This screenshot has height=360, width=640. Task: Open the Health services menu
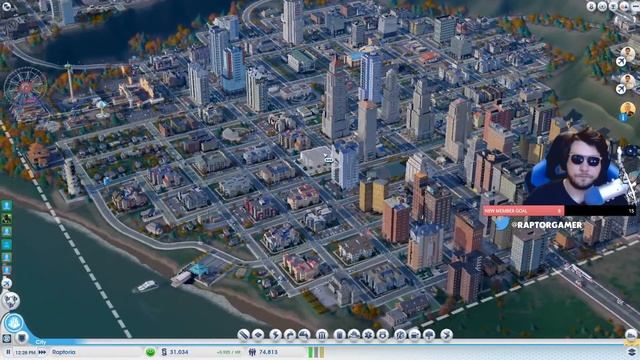click(x=369, y=335)
